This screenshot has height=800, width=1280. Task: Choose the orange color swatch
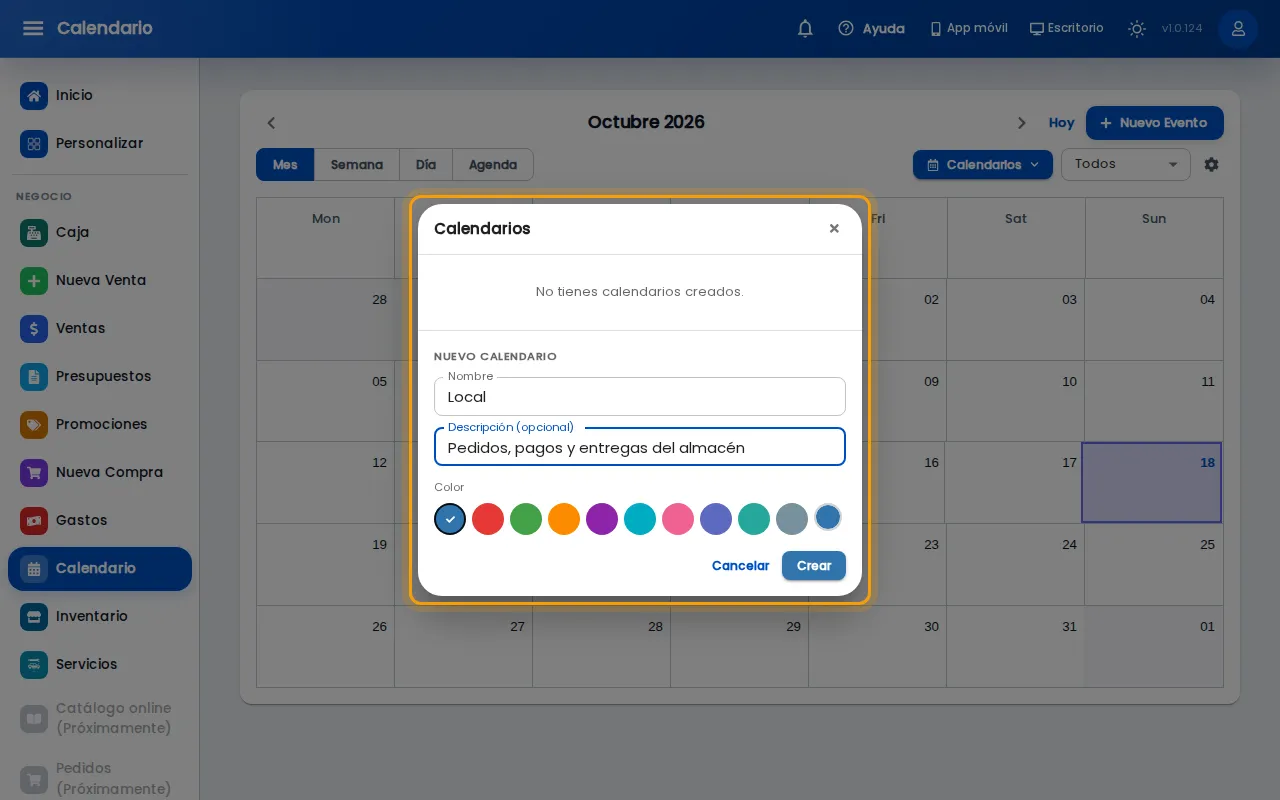pos(564,519)
